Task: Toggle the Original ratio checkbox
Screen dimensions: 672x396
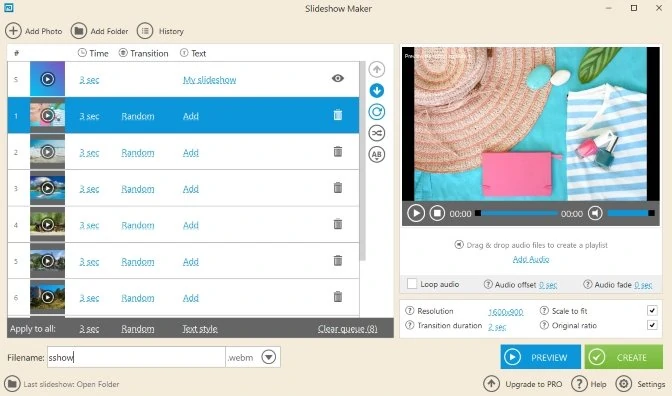Action: [x=652, y=325]
